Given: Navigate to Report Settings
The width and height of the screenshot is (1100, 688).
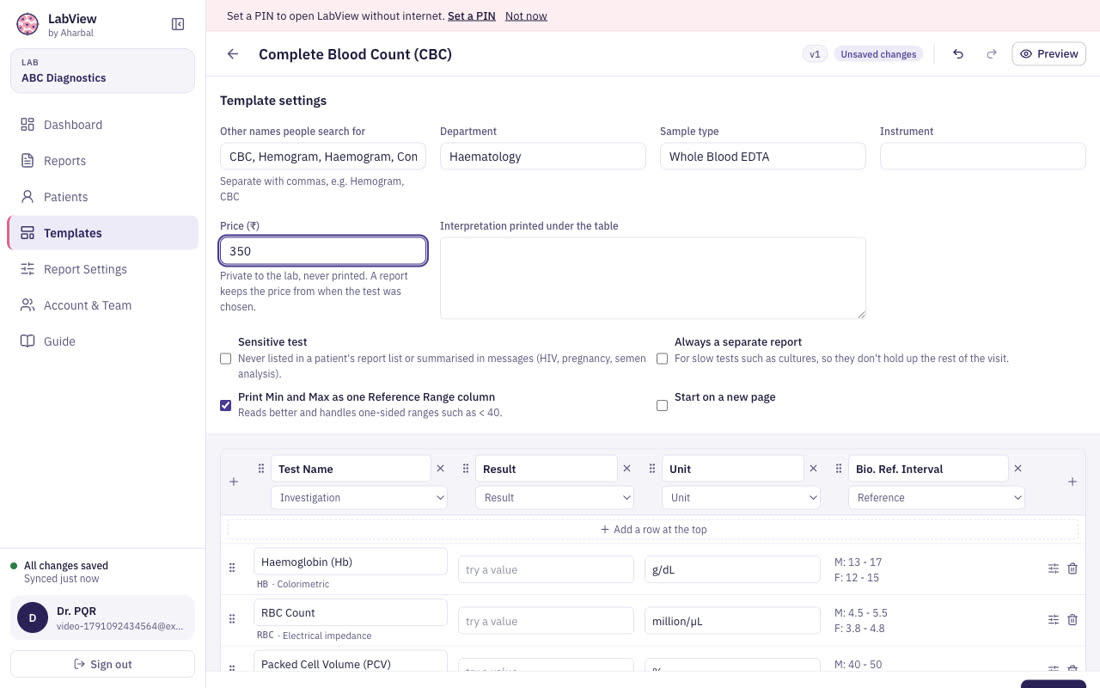Looking at the screenshot, I should point(102,269).
